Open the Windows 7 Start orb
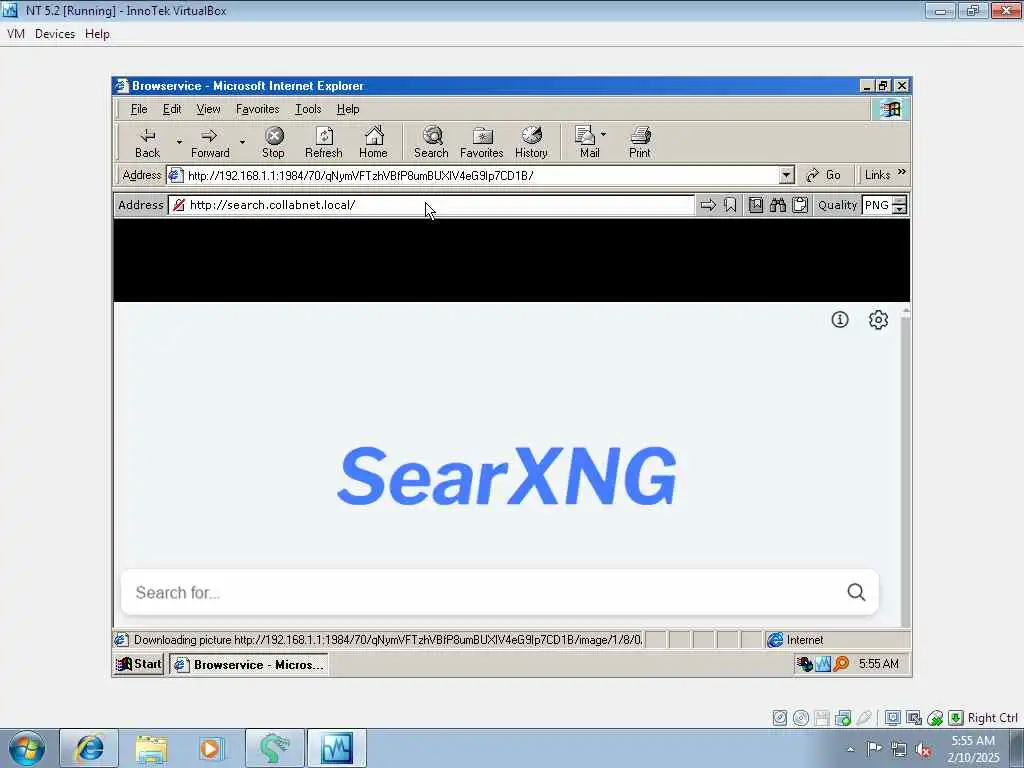 tap(27, 748)
